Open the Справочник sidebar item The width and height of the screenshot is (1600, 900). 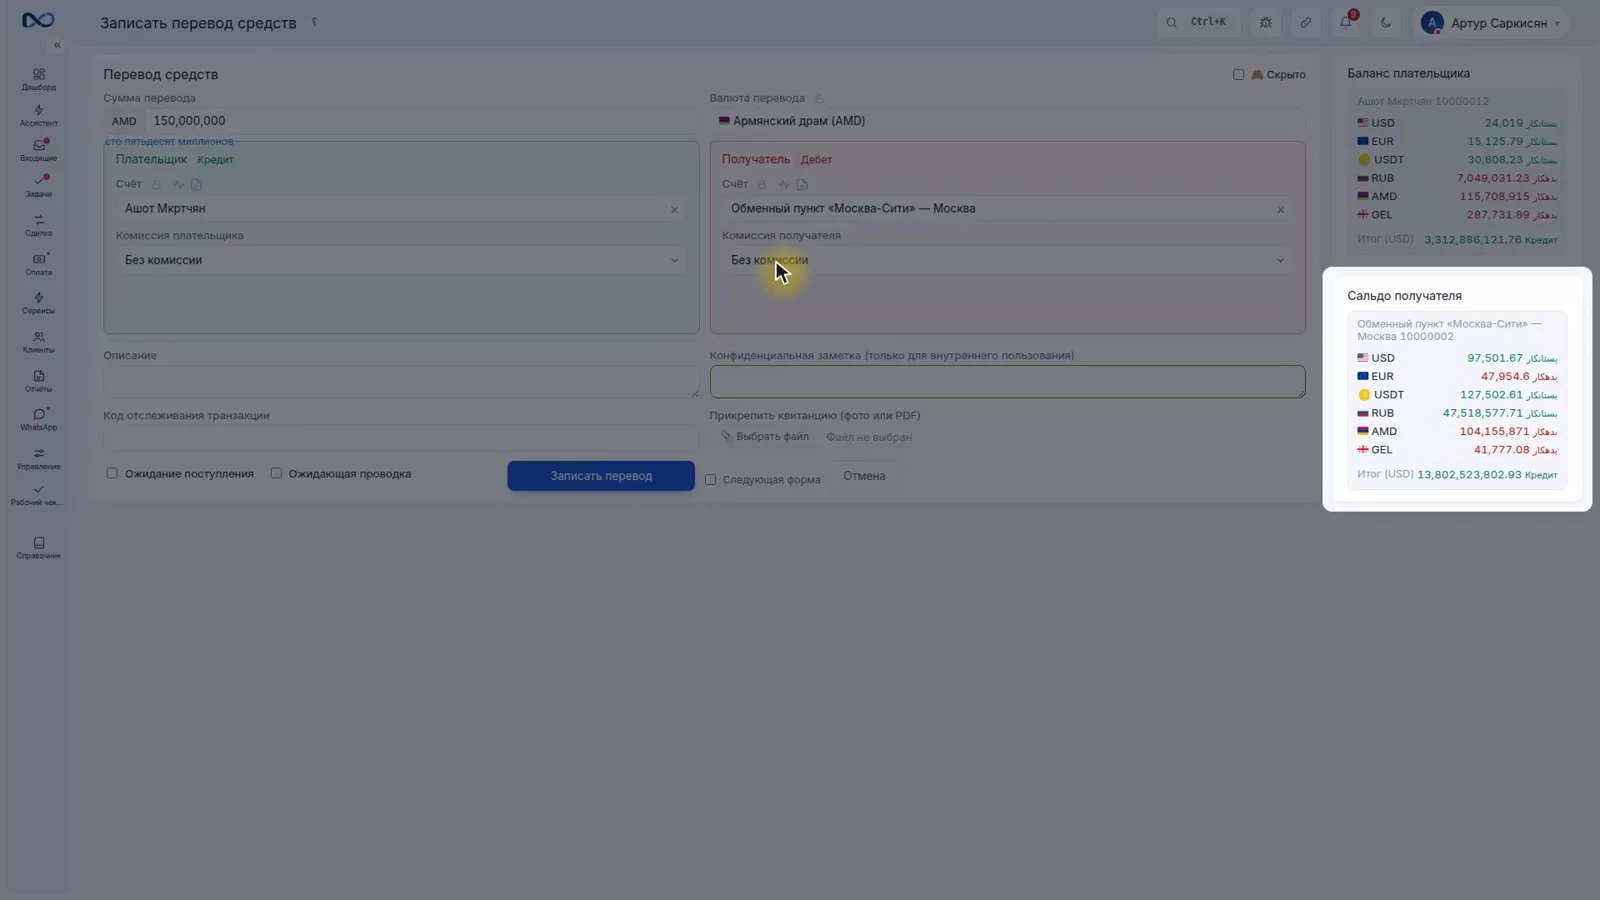click(x=38, y=547)
